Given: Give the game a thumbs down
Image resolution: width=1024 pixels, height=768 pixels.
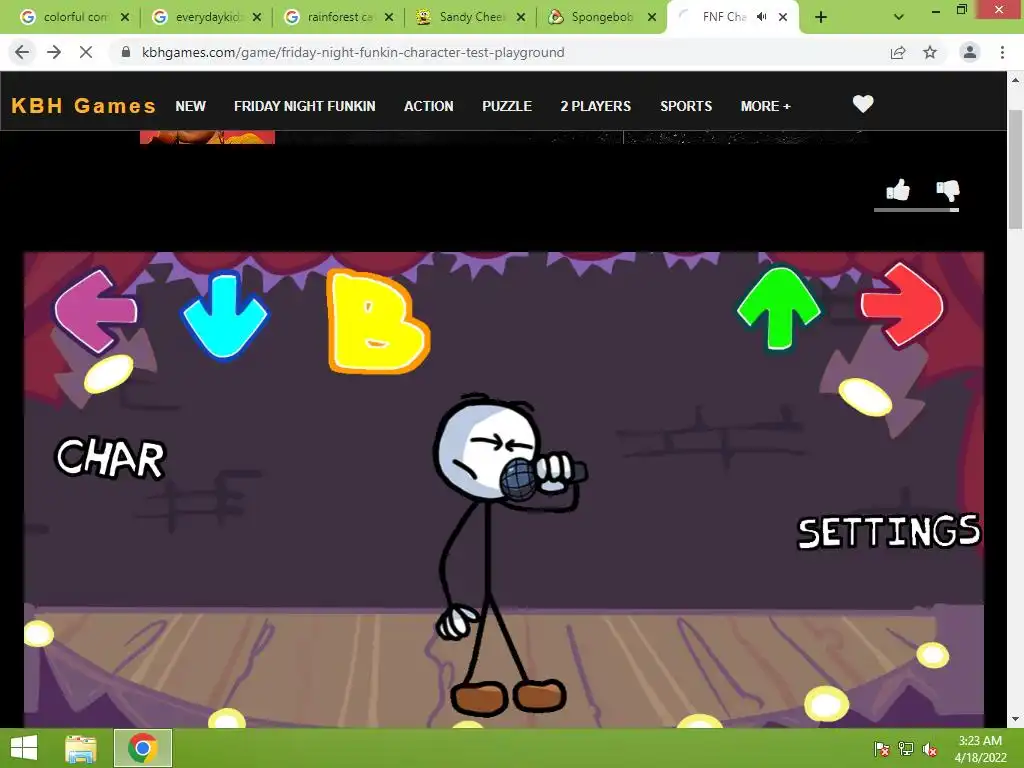Looking at the screenshot, I should pos(948,190).
